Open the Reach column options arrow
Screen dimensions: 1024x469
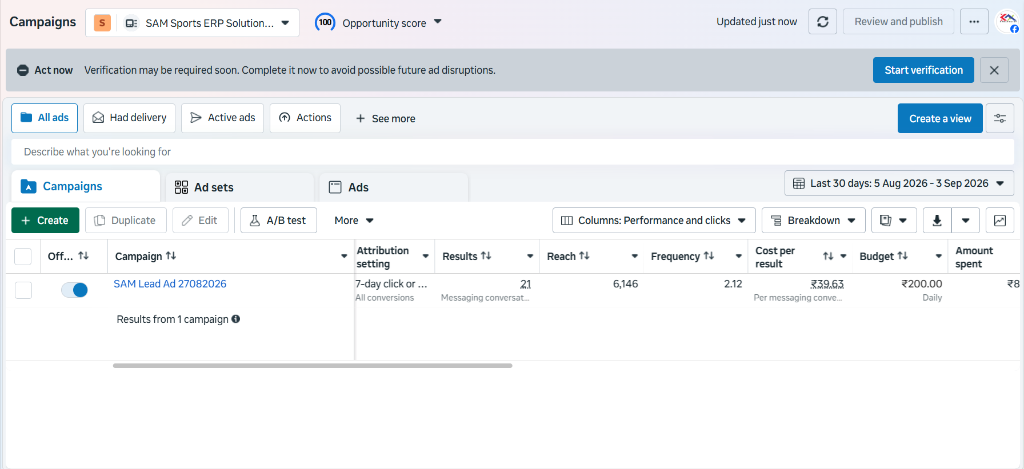tap(634, 256)
